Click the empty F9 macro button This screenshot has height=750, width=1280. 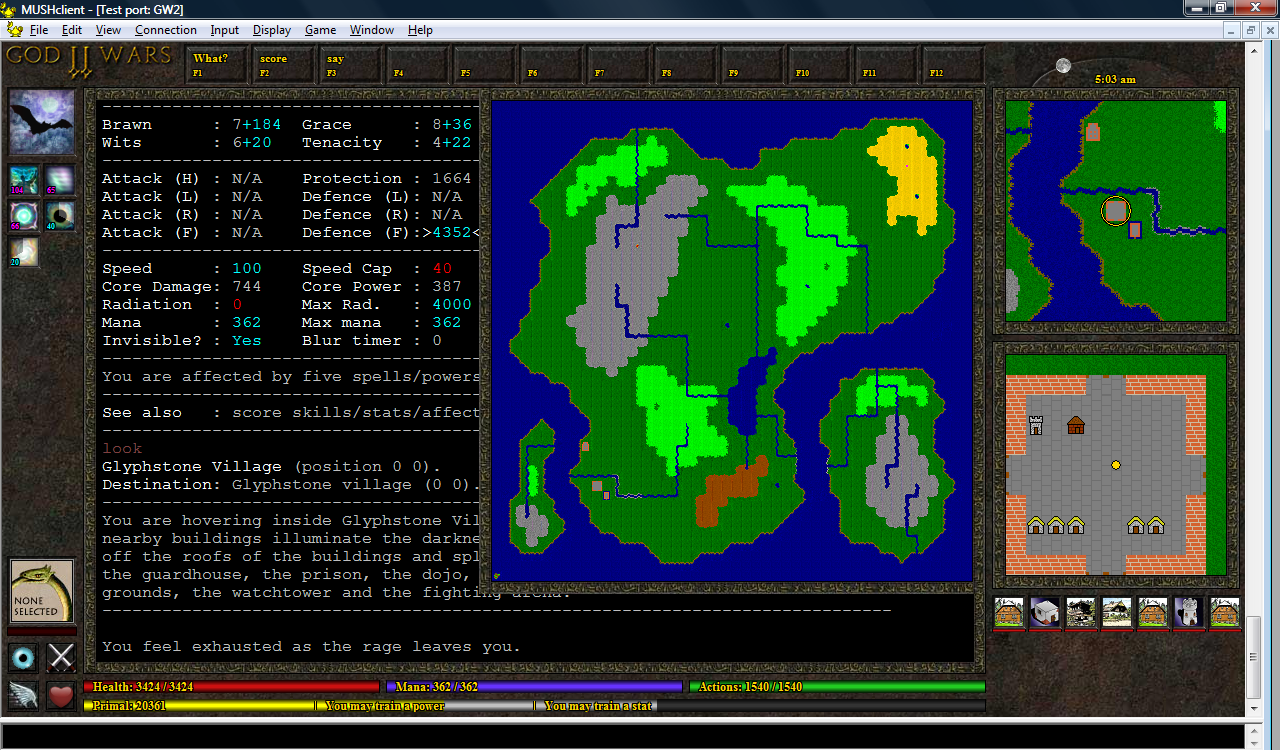(x=753, y=65)
